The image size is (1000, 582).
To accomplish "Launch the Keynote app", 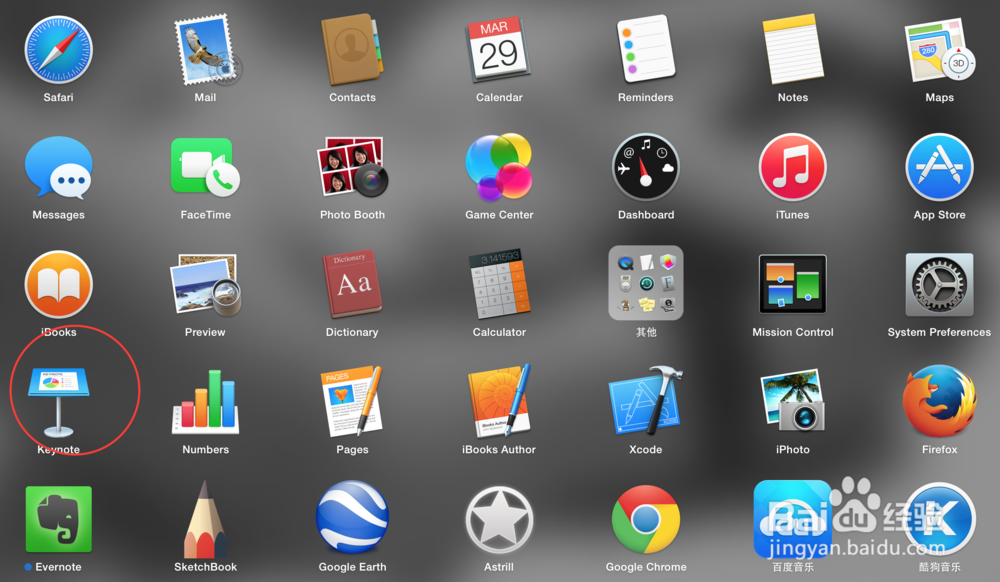I will click(59, 402).
